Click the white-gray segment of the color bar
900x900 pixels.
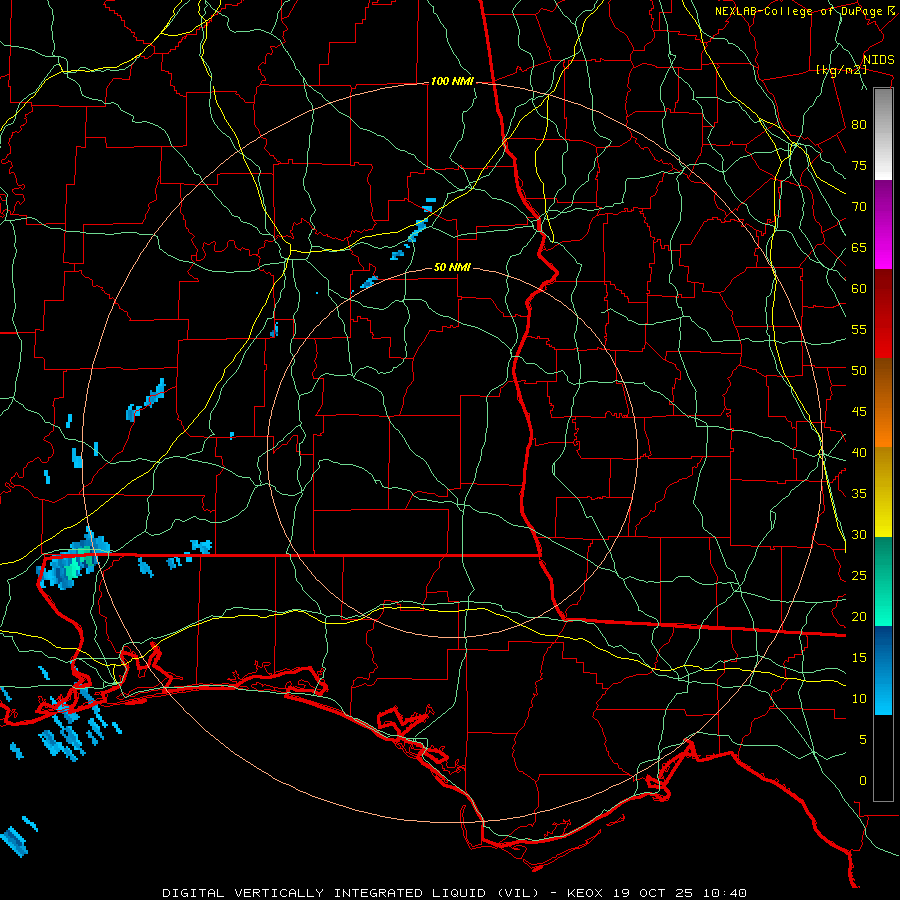(x=883, y=134)
